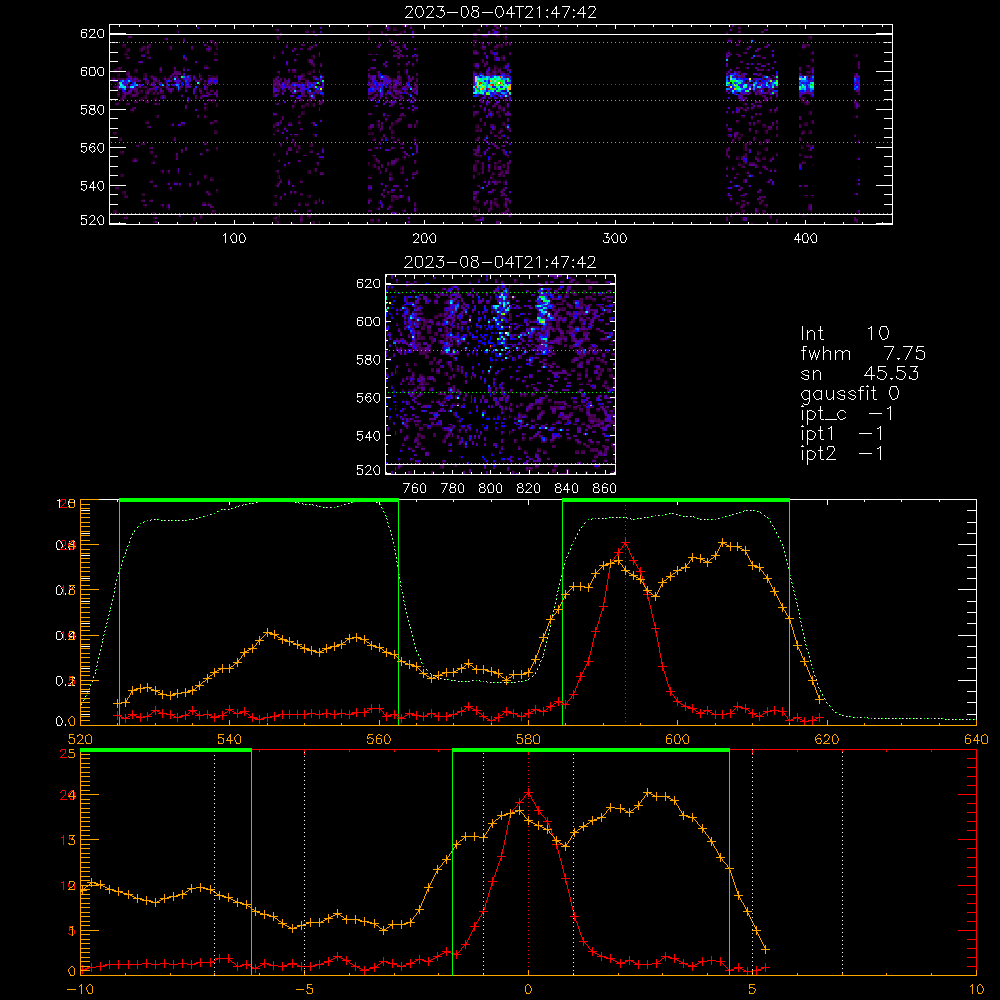
Task: Click thick green bar spanning 525–562 on upper profile
Action: pos(259,500)
